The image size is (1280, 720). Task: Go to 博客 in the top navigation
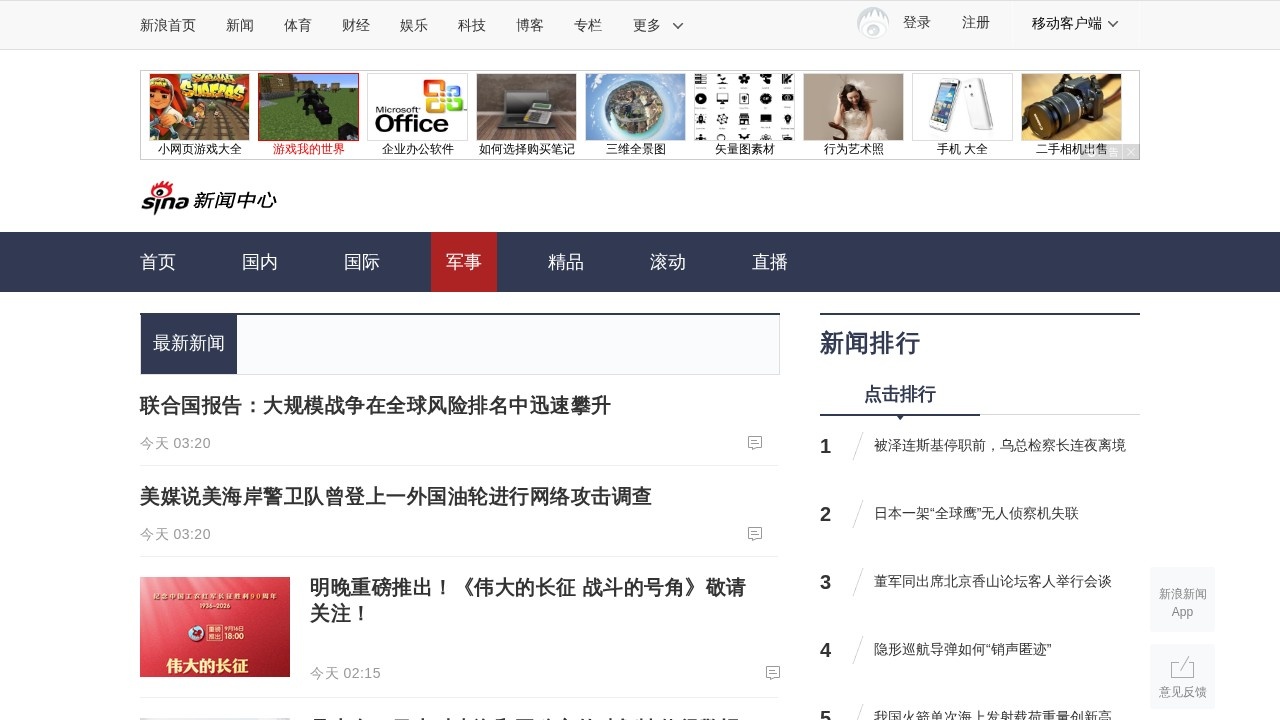[530, 25]
